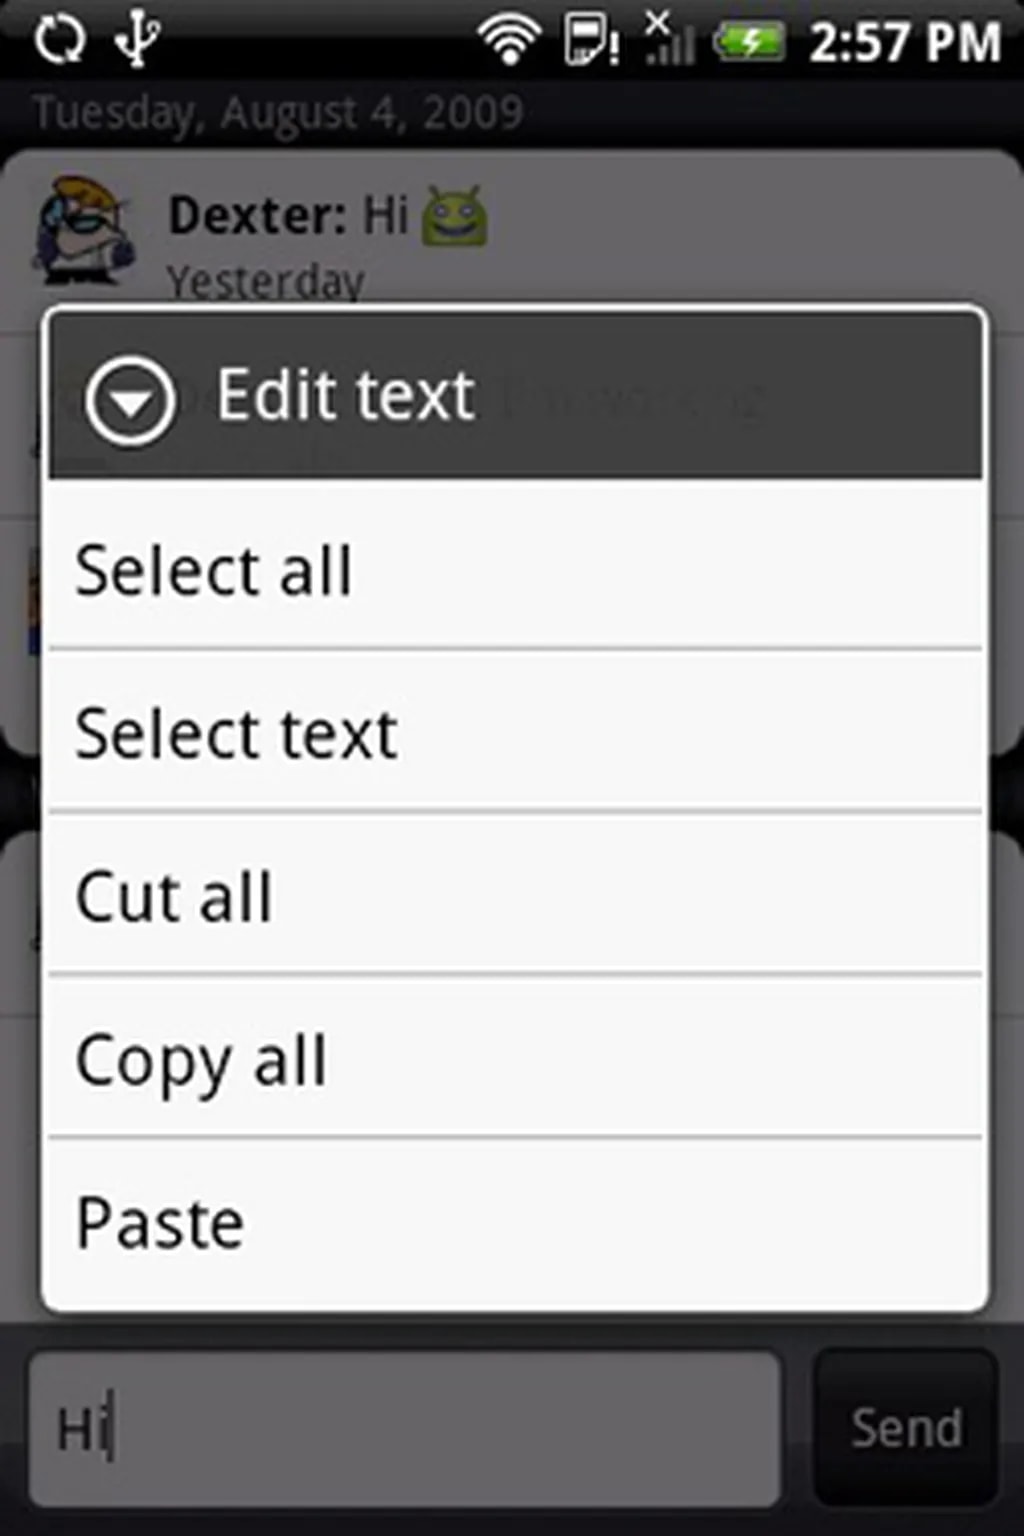Tap the 2:57 PM clock
This screenshot has width=1024, height=1536.
pos(904,43)
